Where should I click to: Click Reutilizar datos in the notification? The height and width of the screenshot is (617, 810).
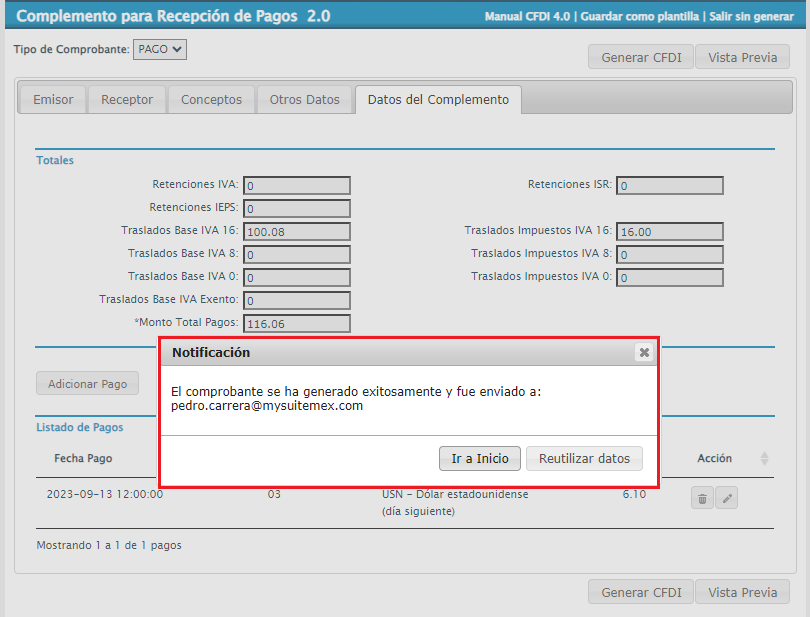click(x=584, y=459)
